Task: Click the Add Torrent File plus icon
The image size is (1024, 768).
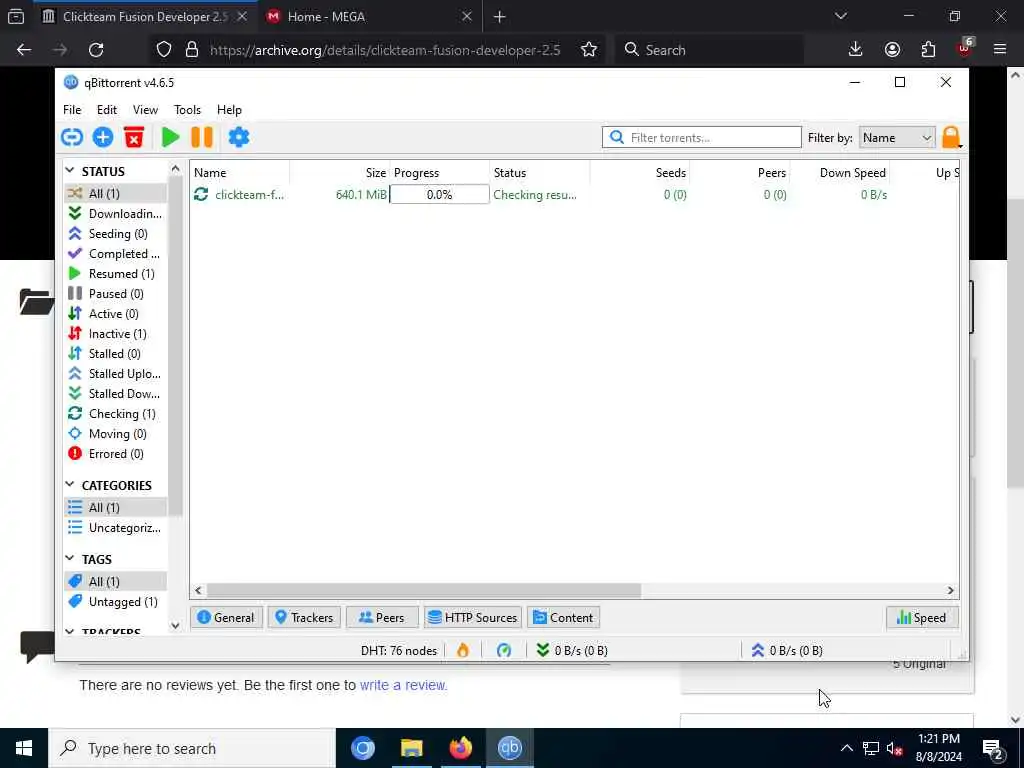Action: point(103,137)
